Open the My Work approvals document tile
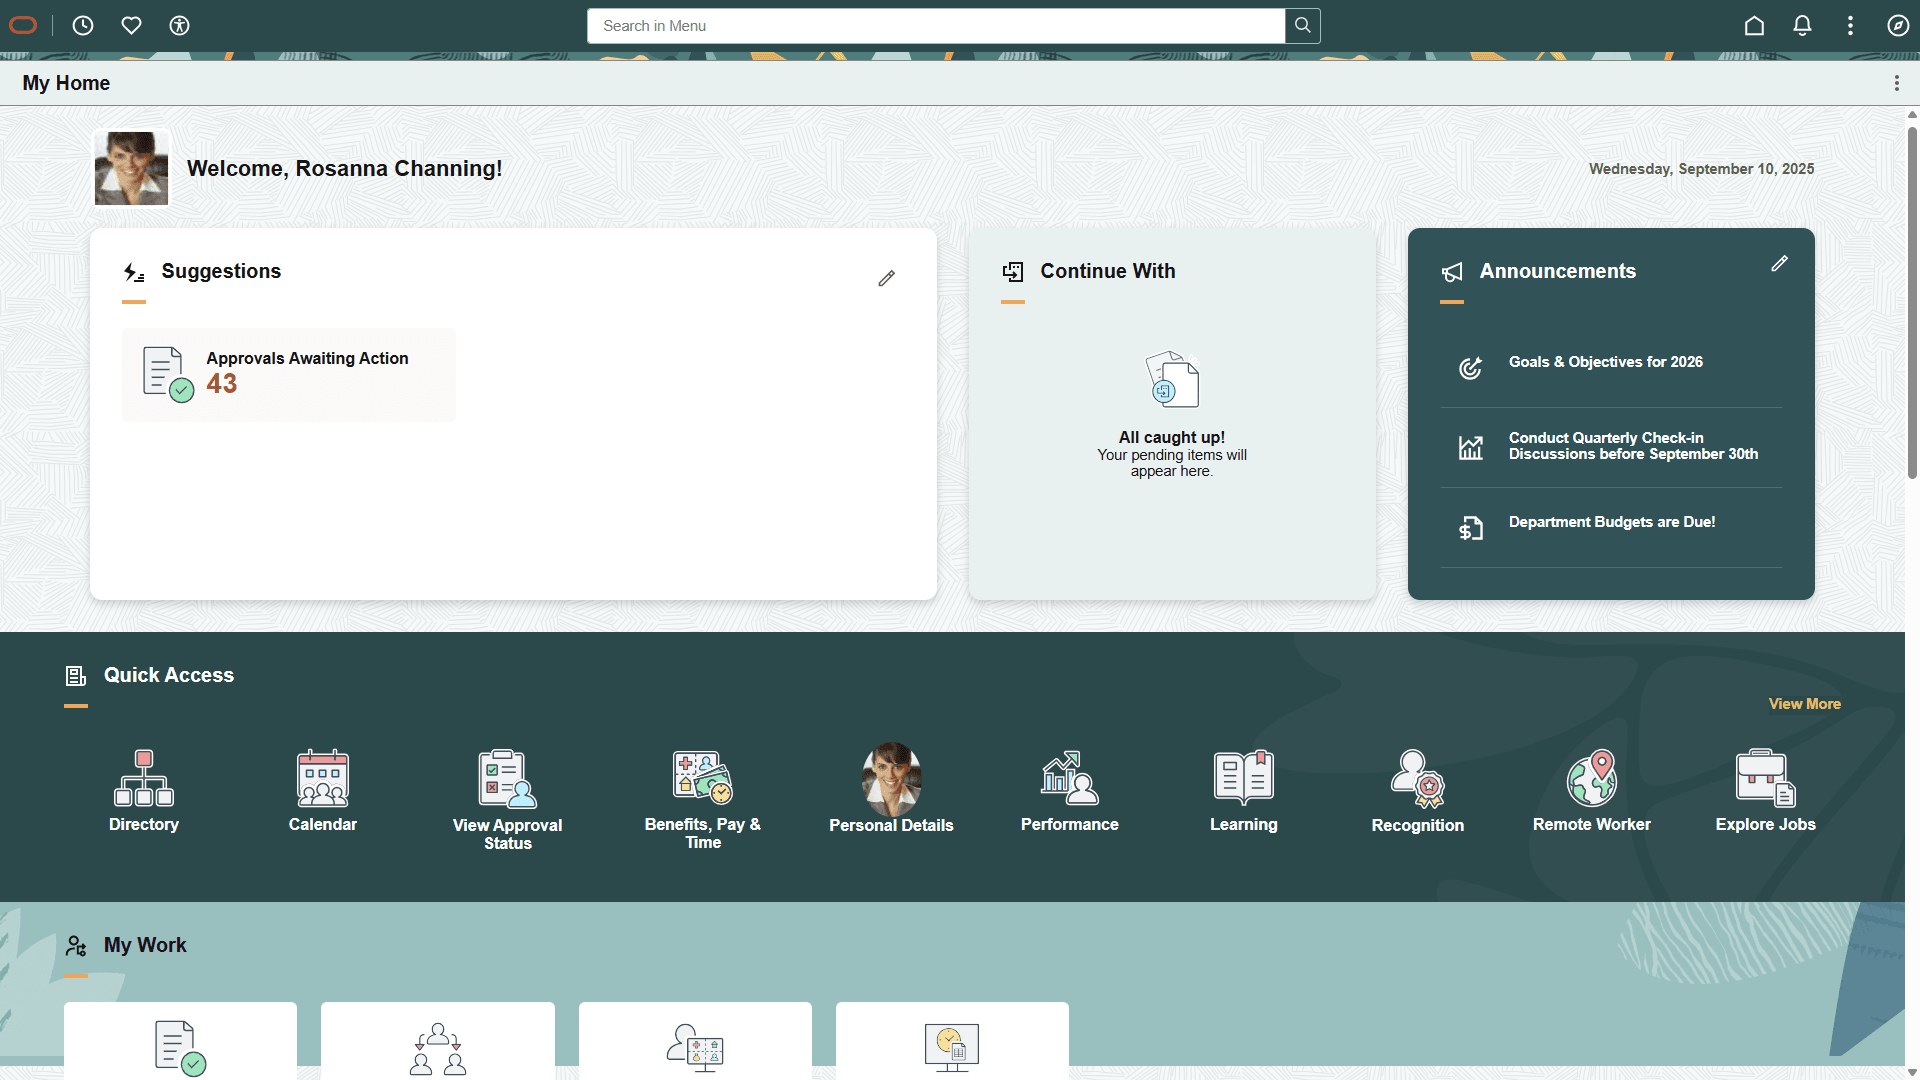The height and width of the screenshot is (1080, 1920). tap(180, 1040)
